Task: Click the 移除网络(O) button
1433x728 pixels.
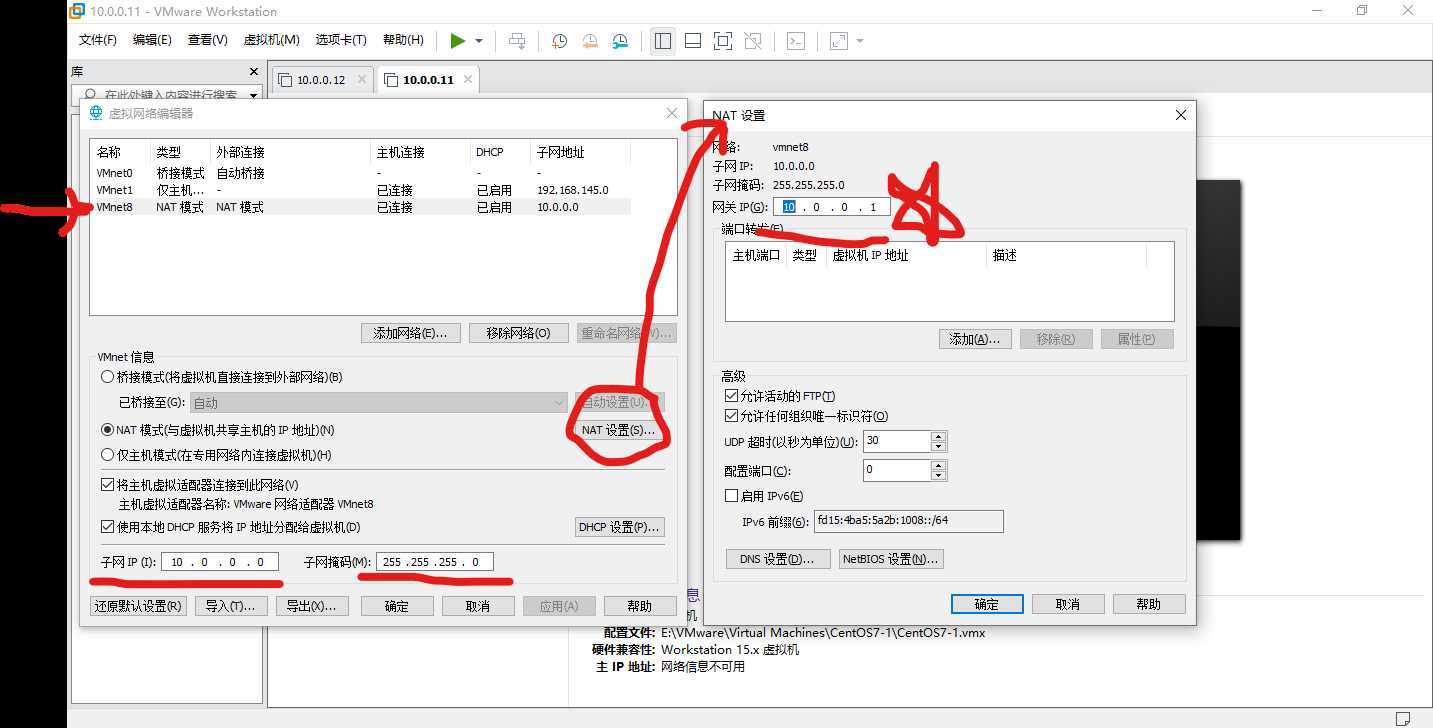Action: (x=518, y=333)
